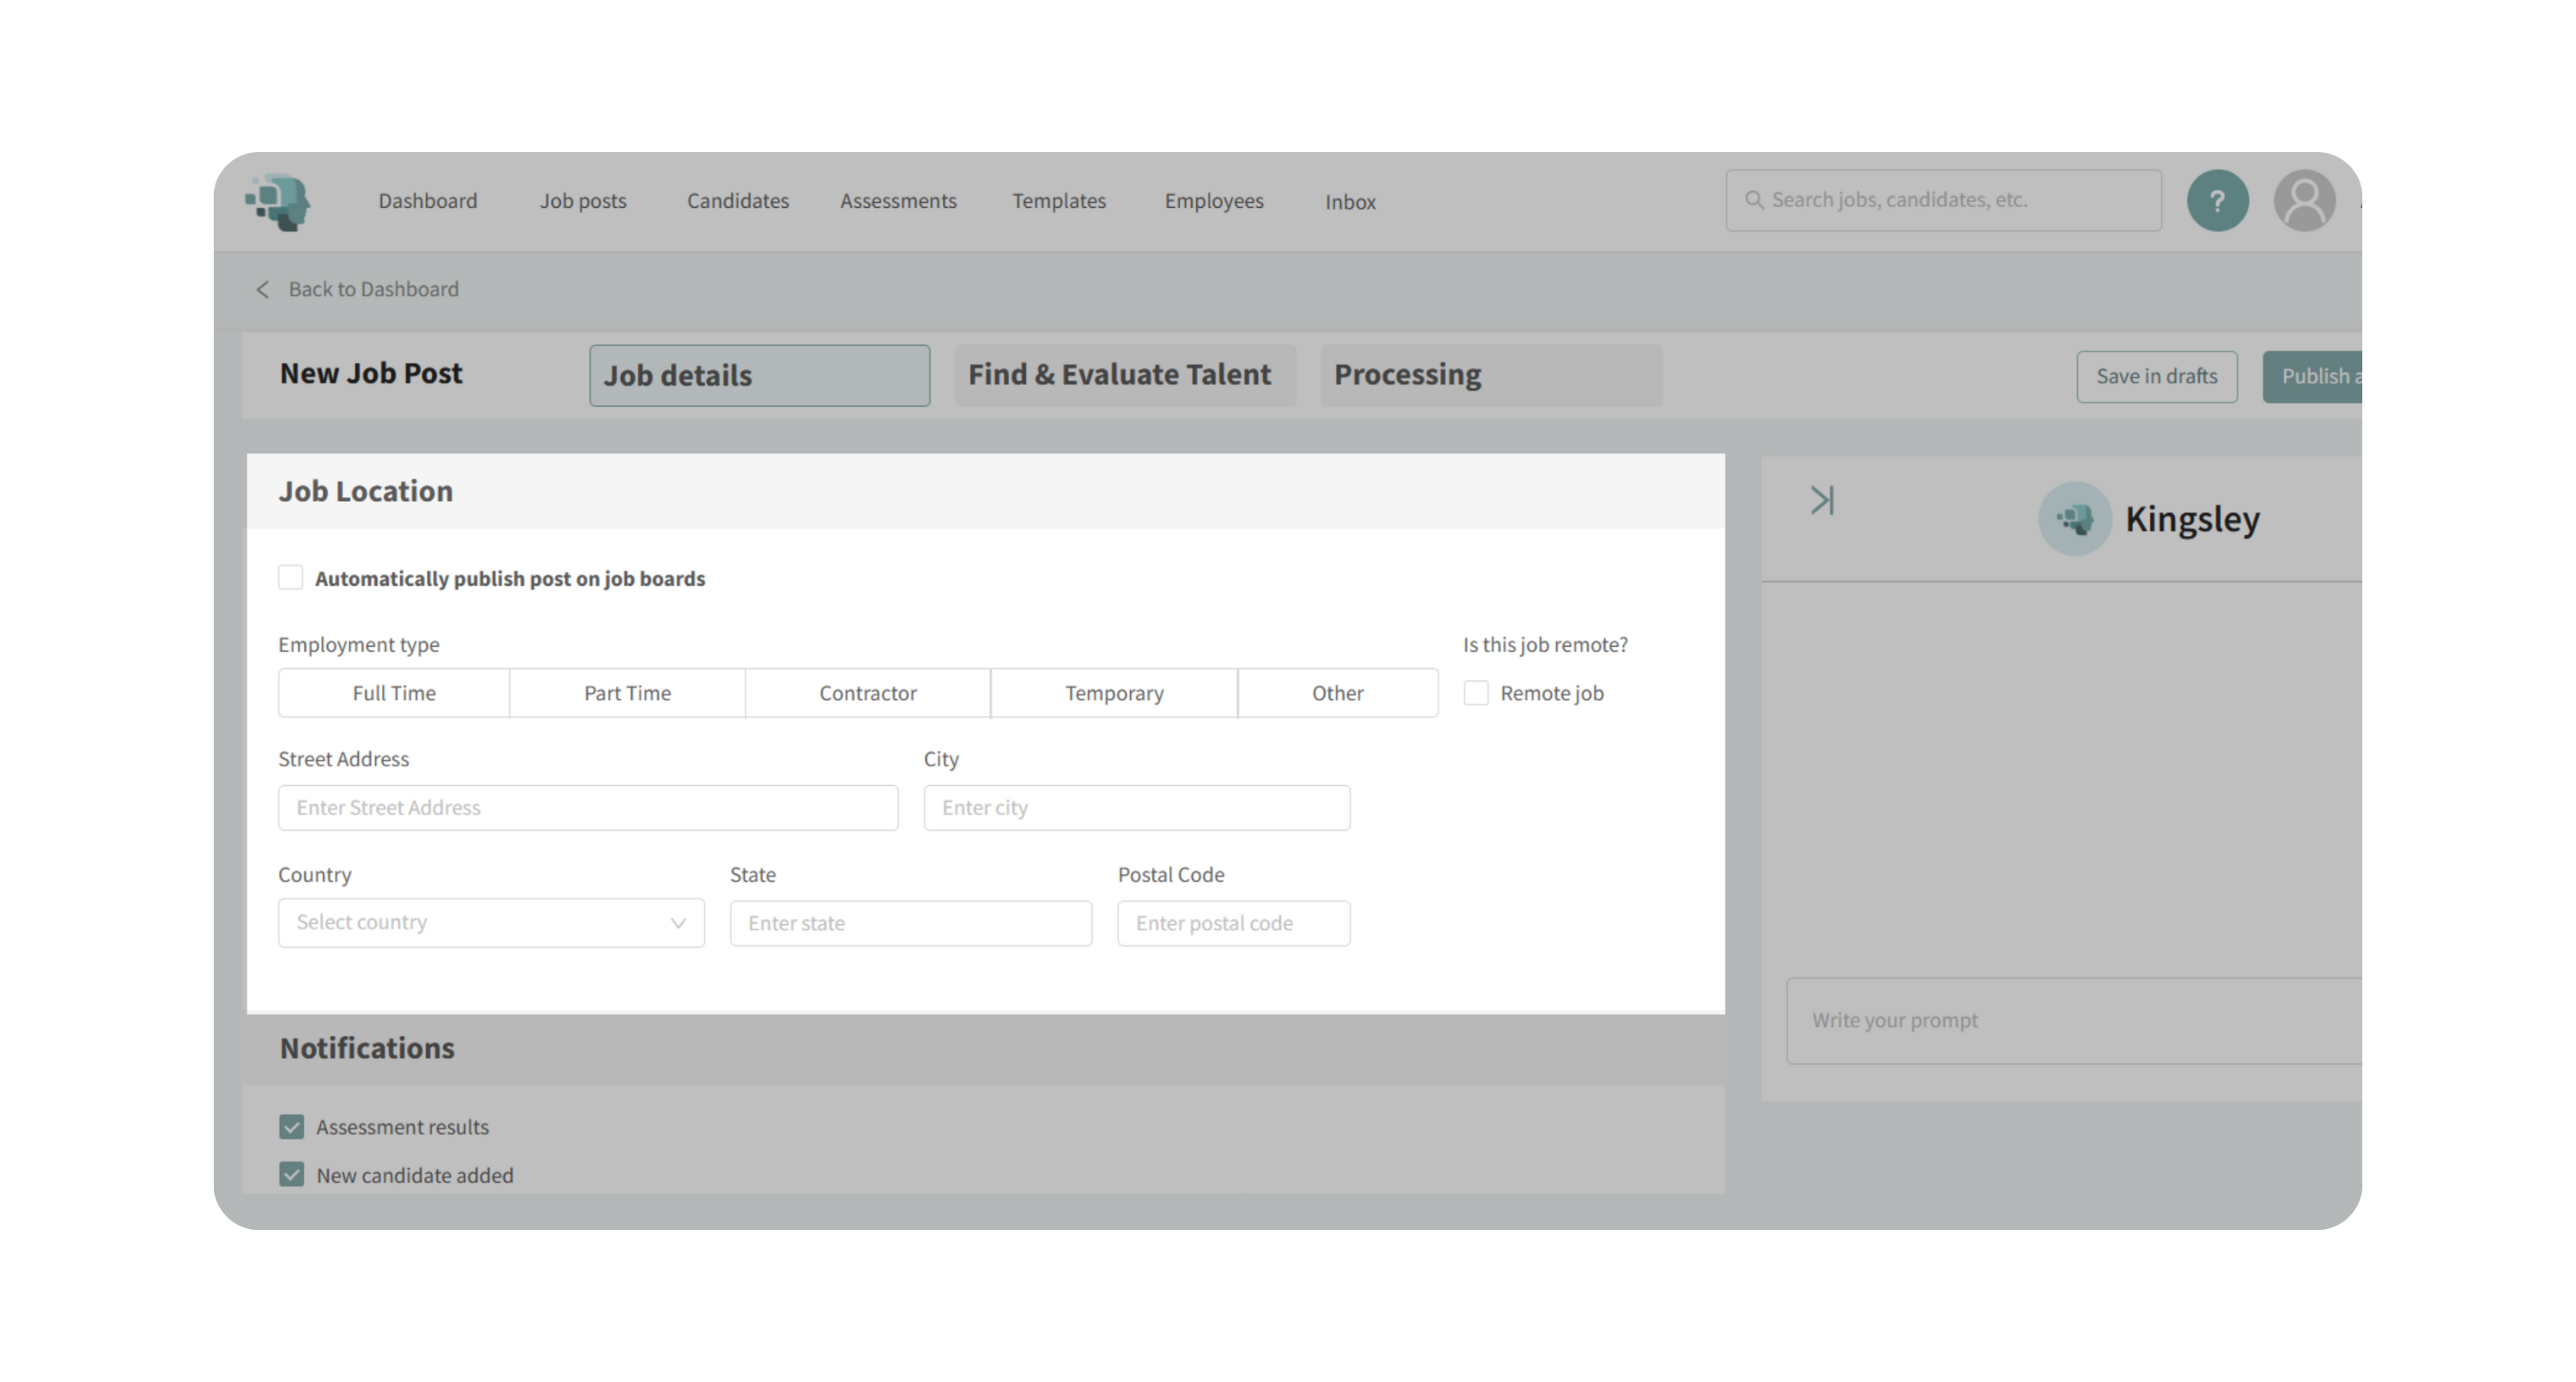Open the help question mark icon
Image resolution: width=2576 pixels, height=1382 pixels.
point(2217,201)
